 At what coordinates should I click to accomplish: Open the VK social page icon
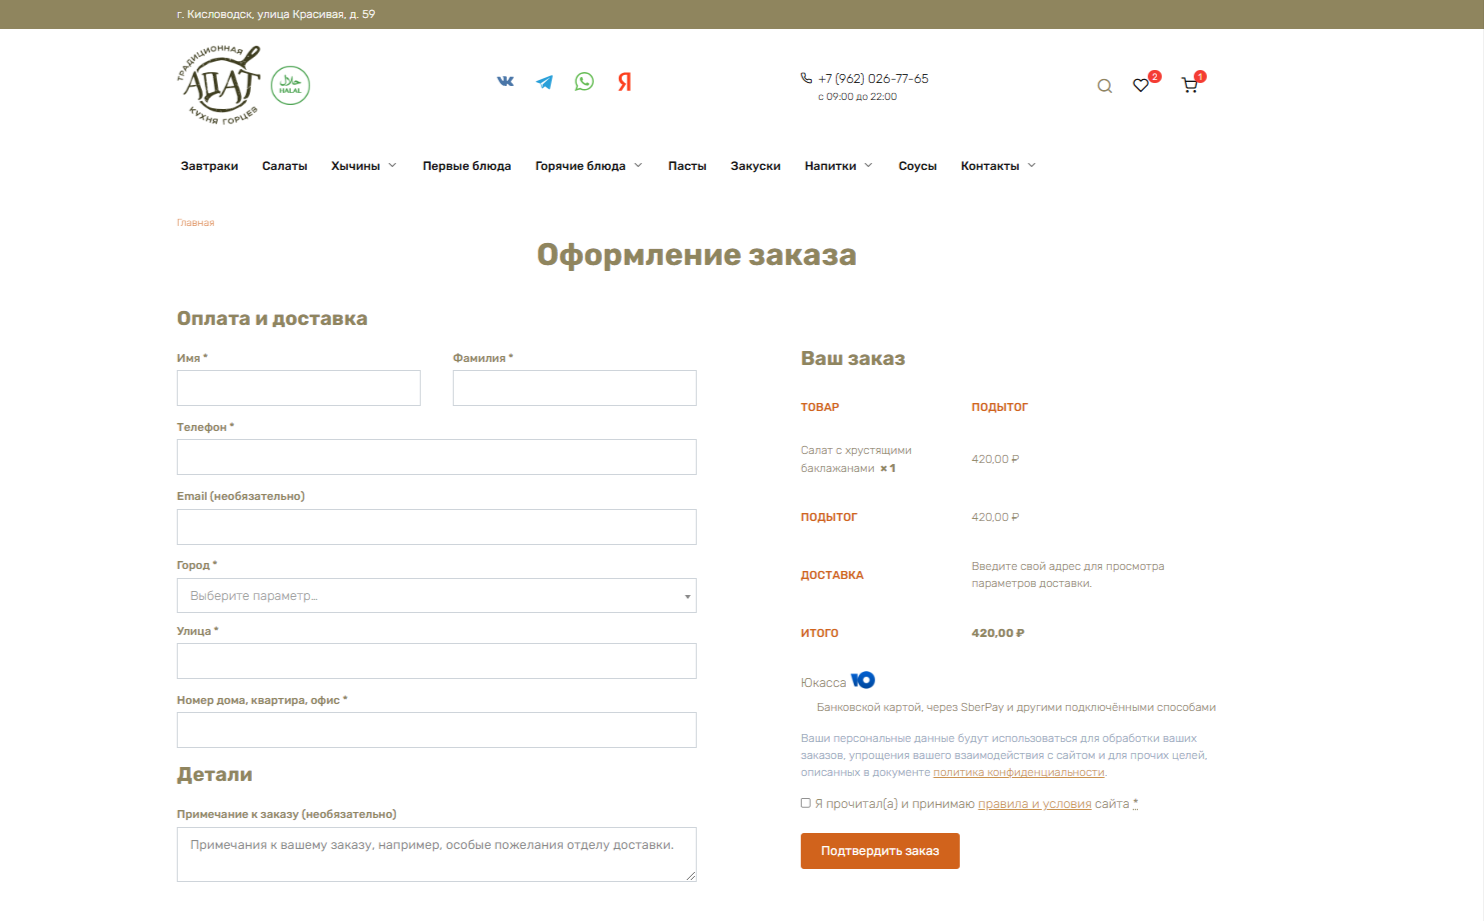505,82
